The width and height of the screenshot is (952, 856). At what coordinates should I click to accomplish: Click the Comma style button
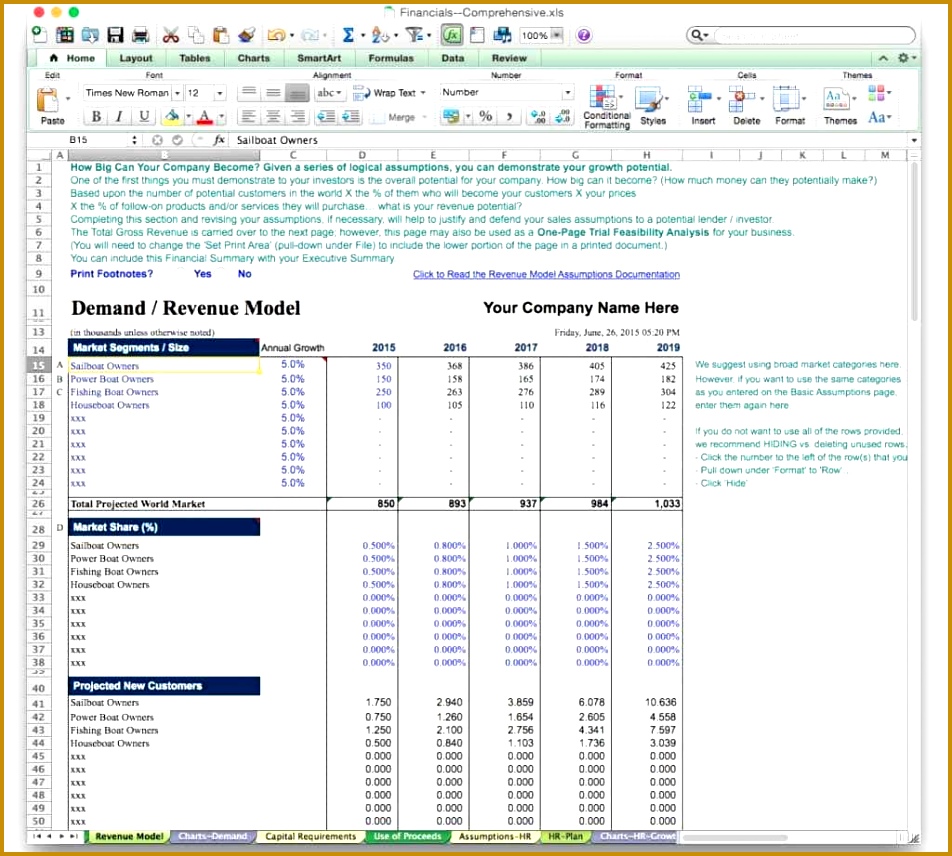pos(509,116)
